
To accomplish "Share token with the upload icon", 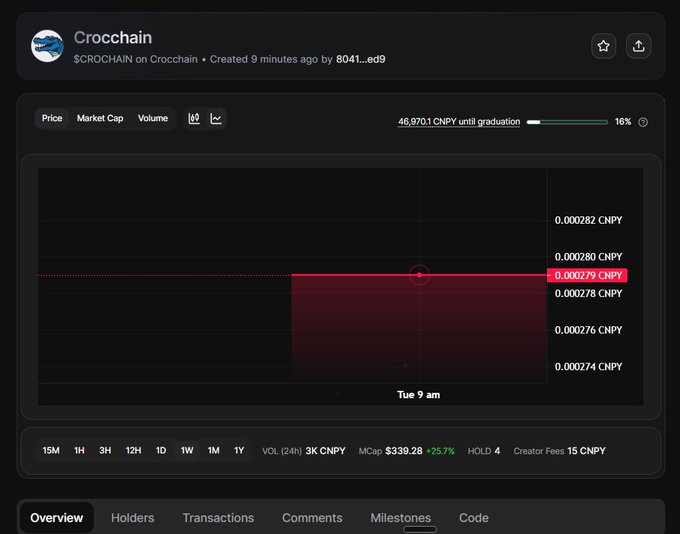I will (x=638, y=46).
